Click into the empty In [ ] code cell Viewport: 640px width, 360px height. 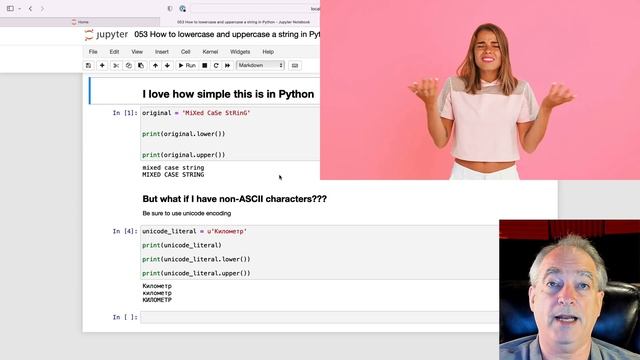coord(320,317)
